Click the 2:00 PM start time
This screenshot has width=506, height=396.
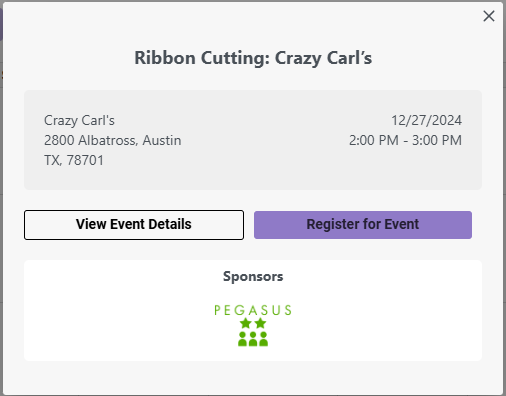click(374, 140)
